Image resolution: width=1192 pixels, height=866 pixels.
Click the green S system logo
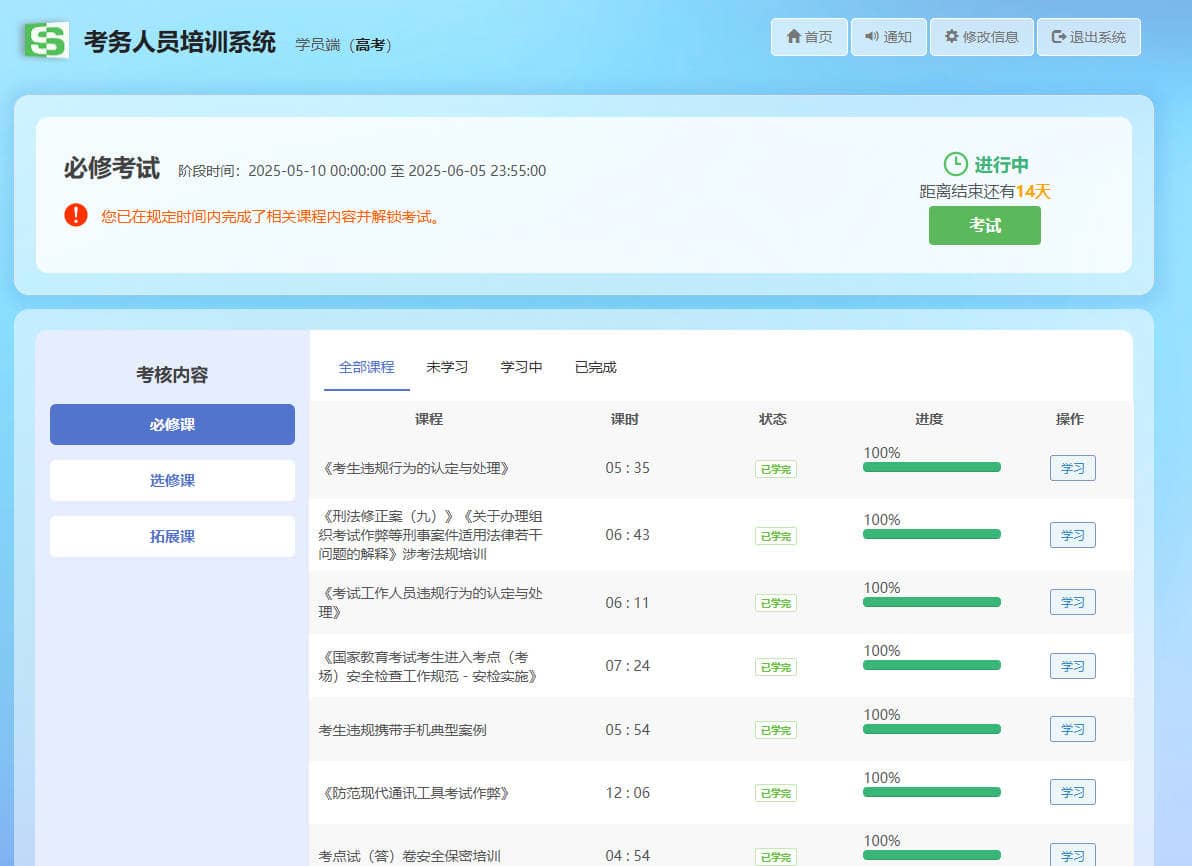tap(46, 40)
